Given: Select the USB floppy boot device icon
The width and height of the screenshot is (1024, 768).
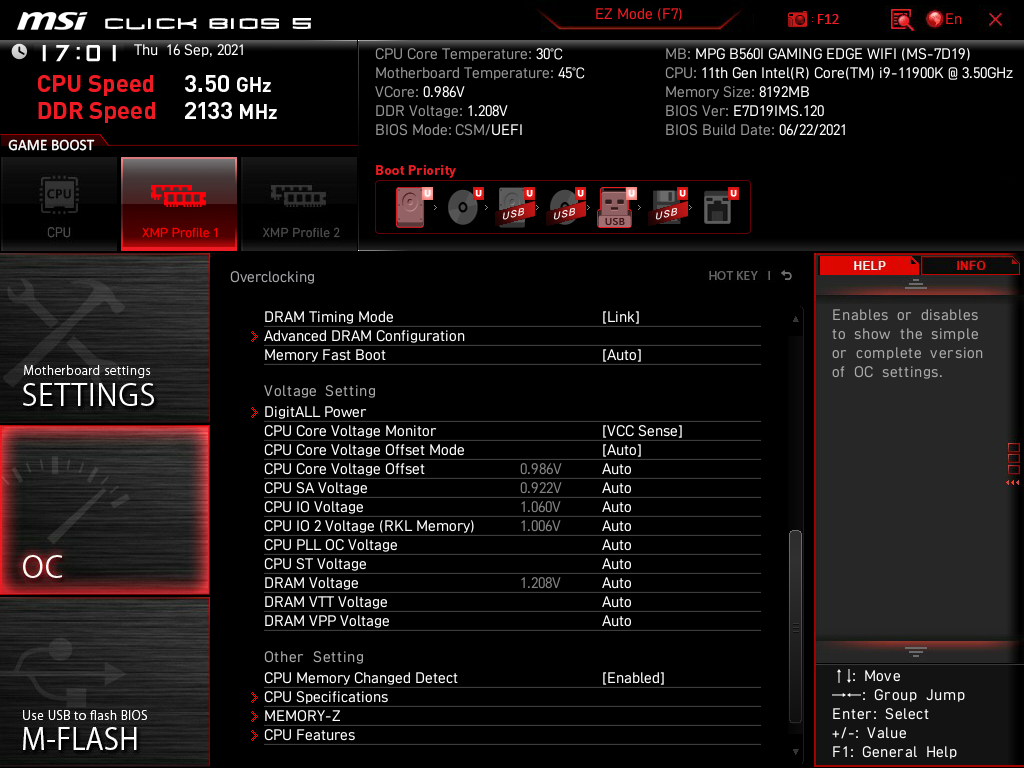Looking at the screenshot, I should tap(667, 207).
